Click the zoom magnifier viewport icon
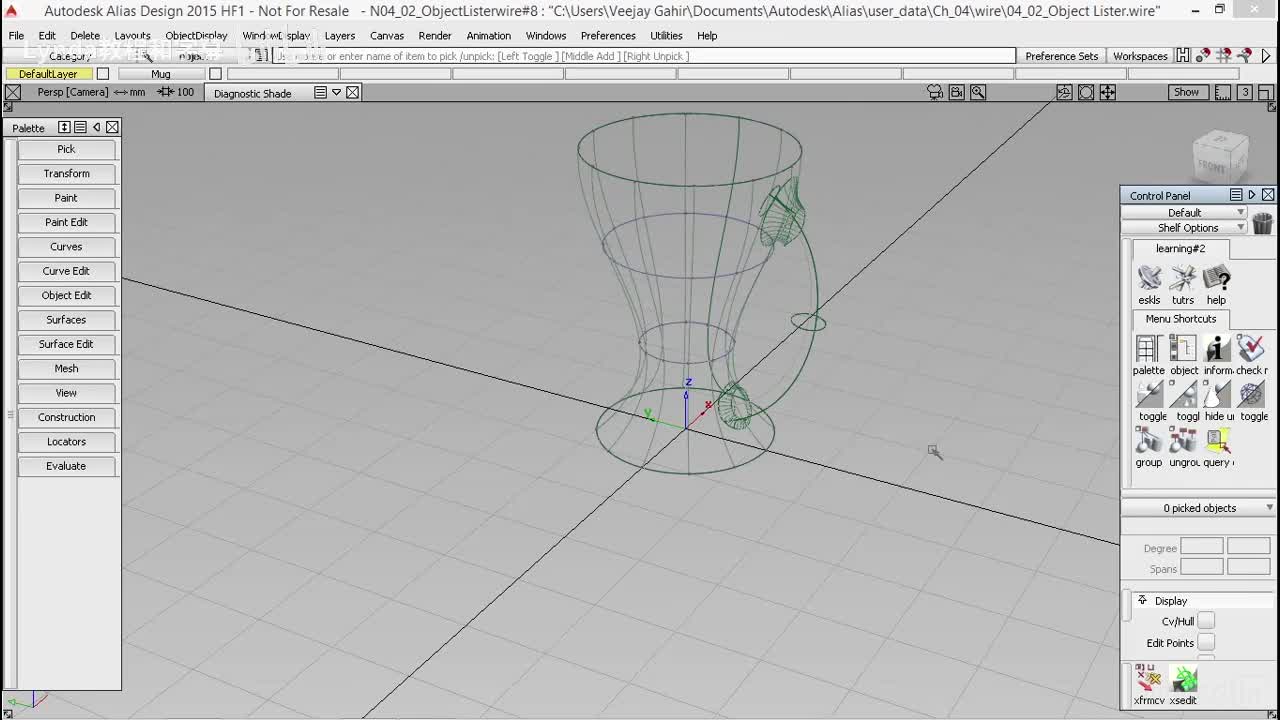 click(x=978, y=92)
